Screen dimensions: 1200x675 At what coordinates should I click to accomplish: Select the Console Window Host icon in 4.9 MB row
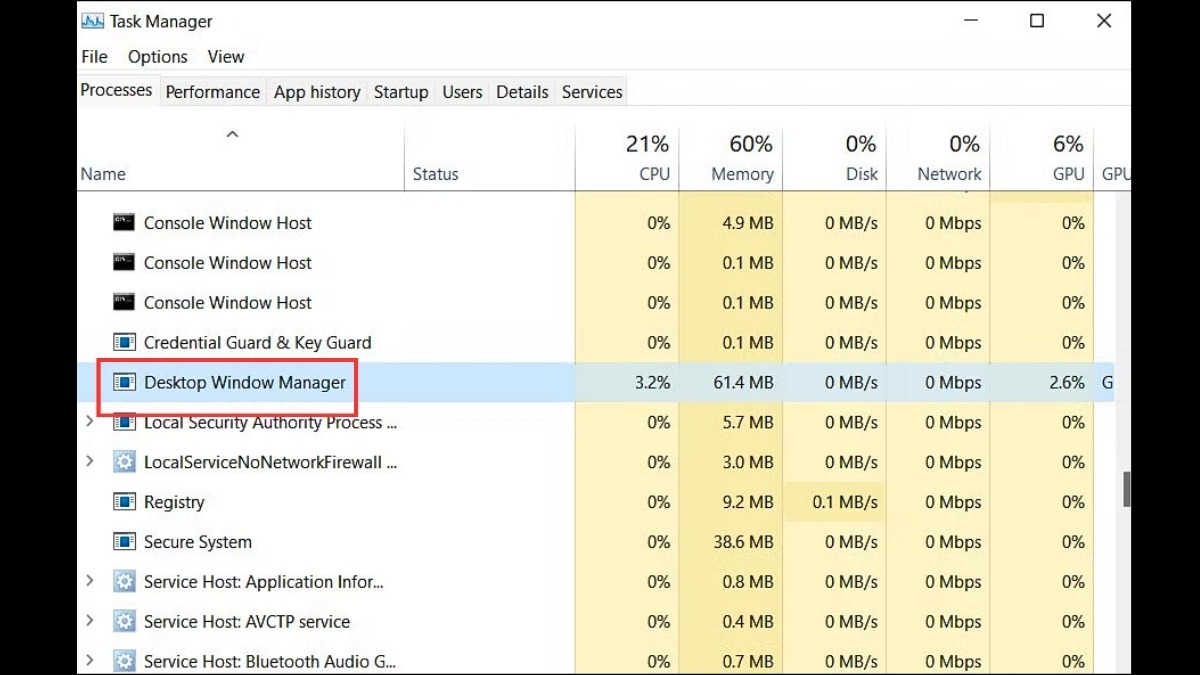(124, 223)
